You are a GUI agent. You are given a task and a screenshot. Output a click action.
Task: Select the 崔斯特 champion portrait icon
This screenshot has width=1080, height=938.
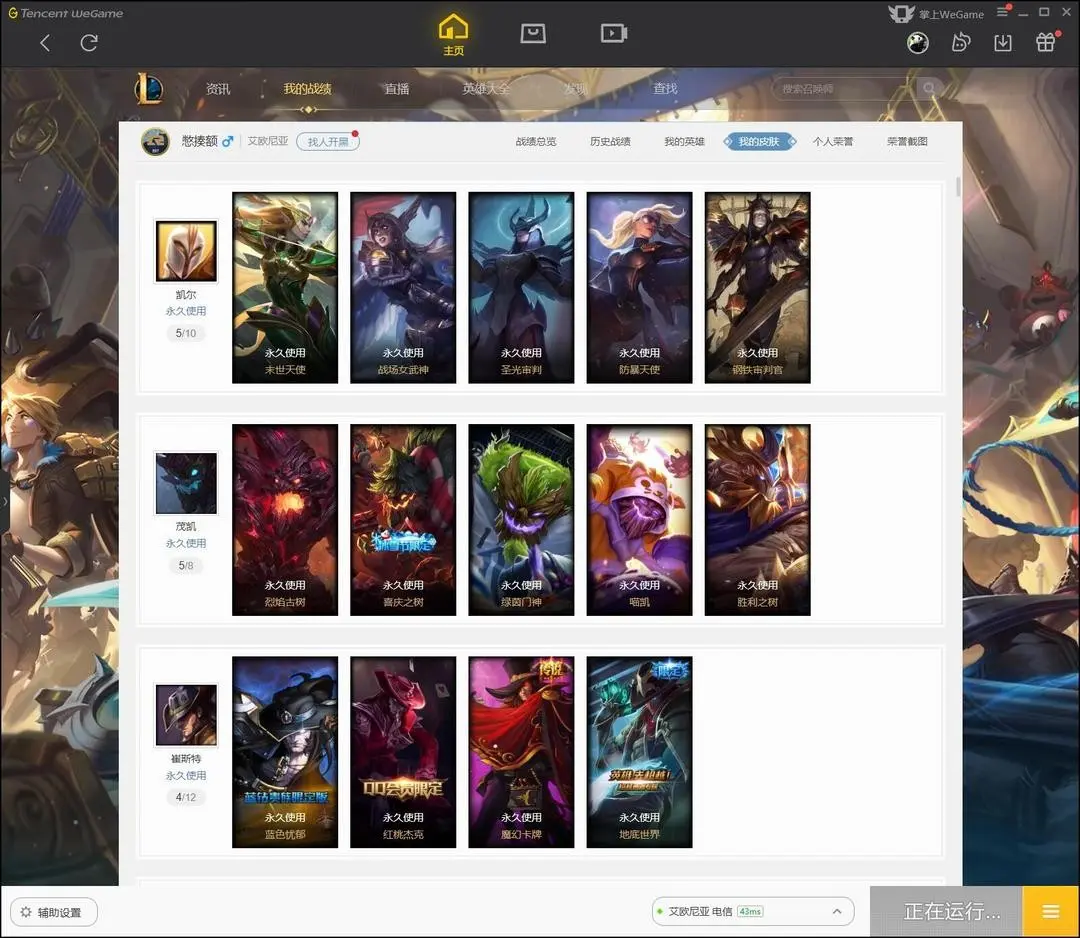pos(186,716)
